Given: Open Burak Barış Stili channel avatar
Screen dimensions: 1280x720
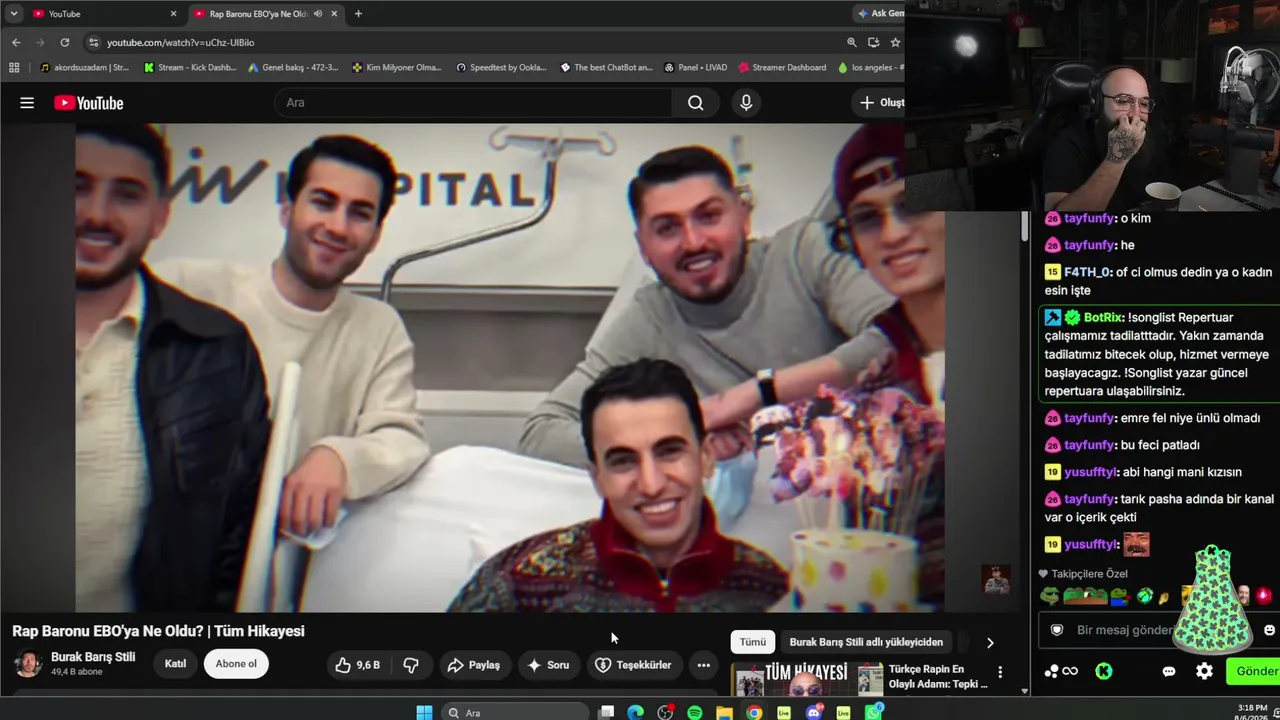Looking at the screenshot, I should point(28,663).
